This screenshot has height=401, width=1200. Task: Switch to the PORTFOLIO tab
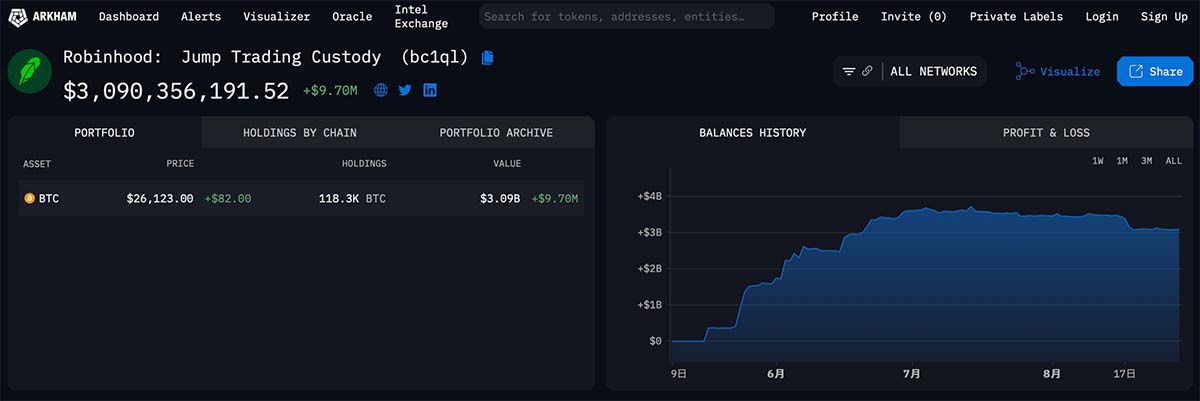coord(105,133)
